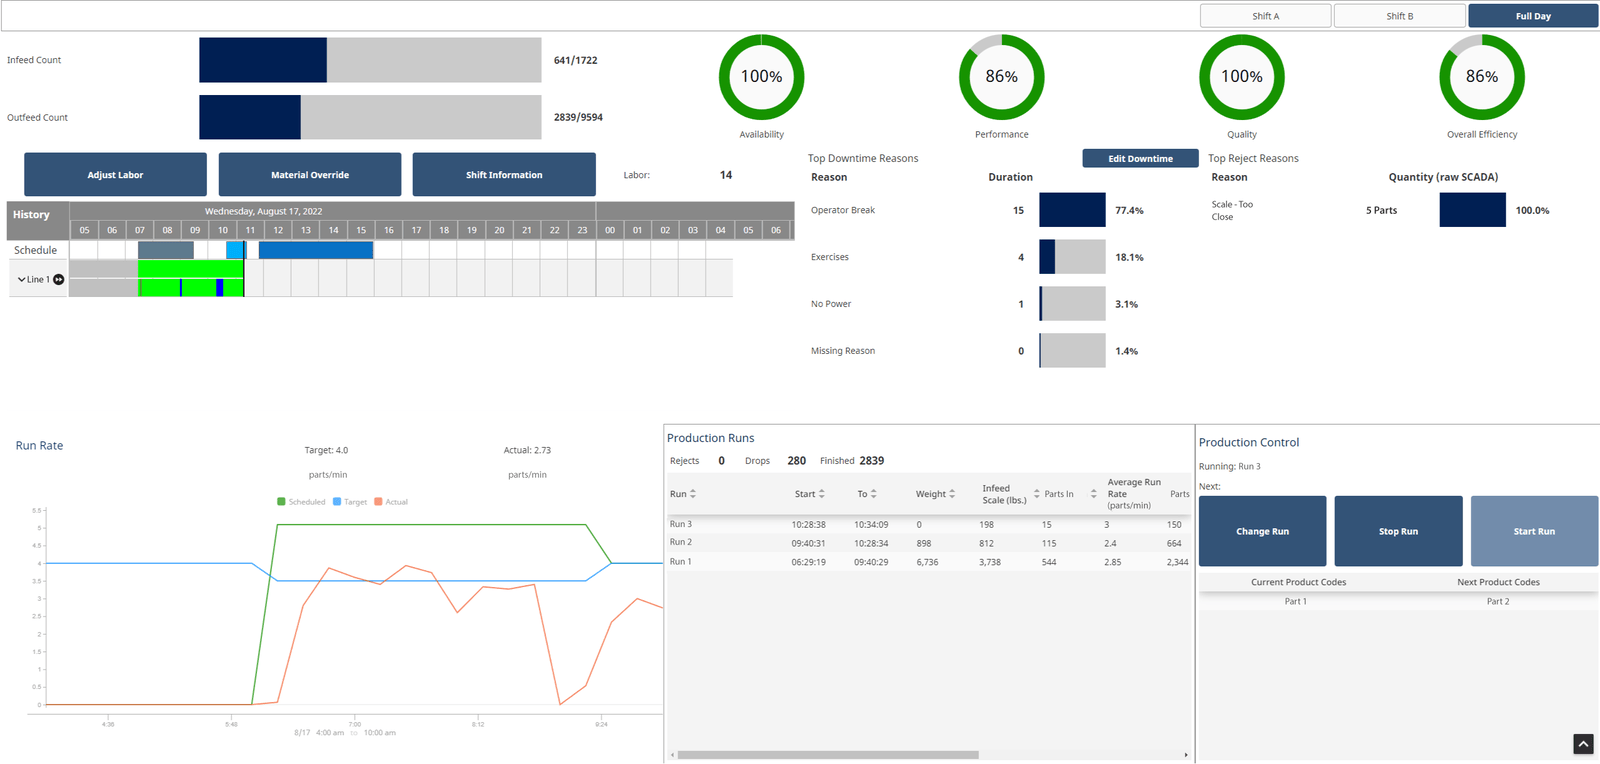Collapse the Line 1 row chevron
This screenshot has height=764, width=1600.
click(21, 280)
